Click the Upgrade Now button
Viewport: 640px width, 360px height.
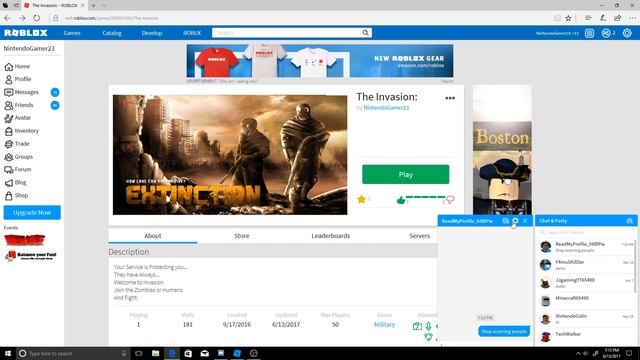pos(32,213)
